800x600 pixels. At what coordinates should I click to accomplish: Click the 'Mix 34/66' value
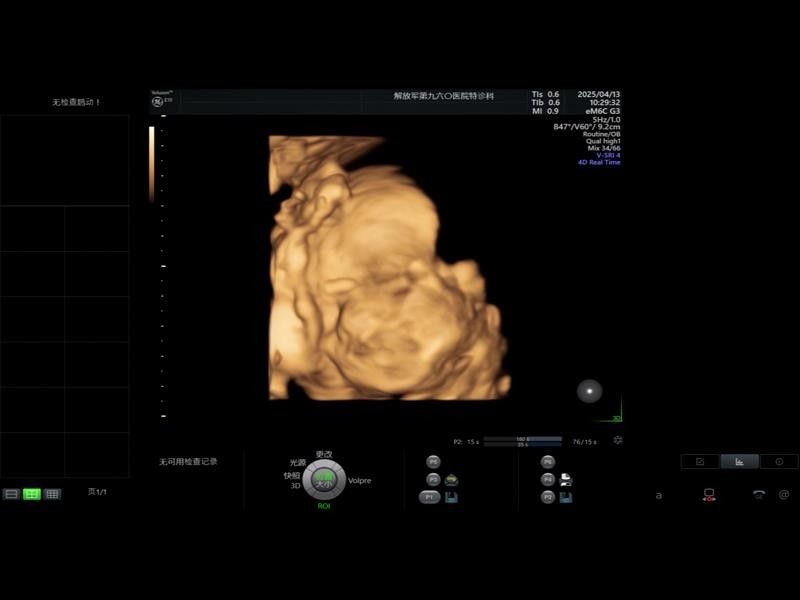pyautogui.click(x=604, y=148)
